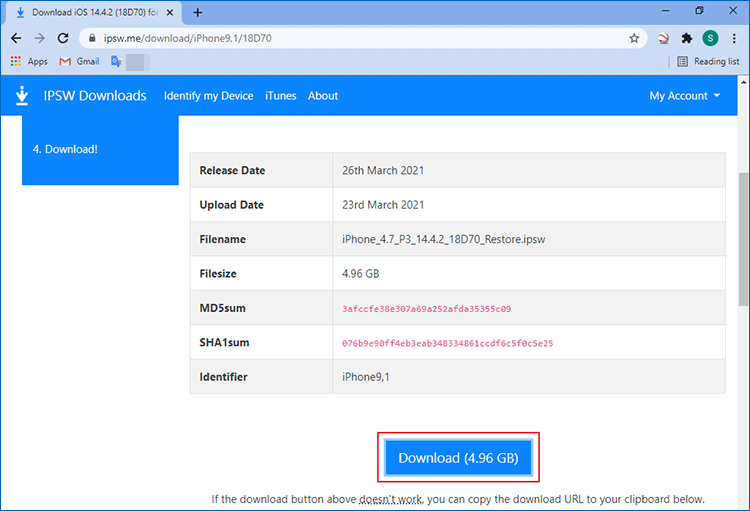
Task: View site info via the padlock icon
Action: pyautogui.click(x=93, y=38)
